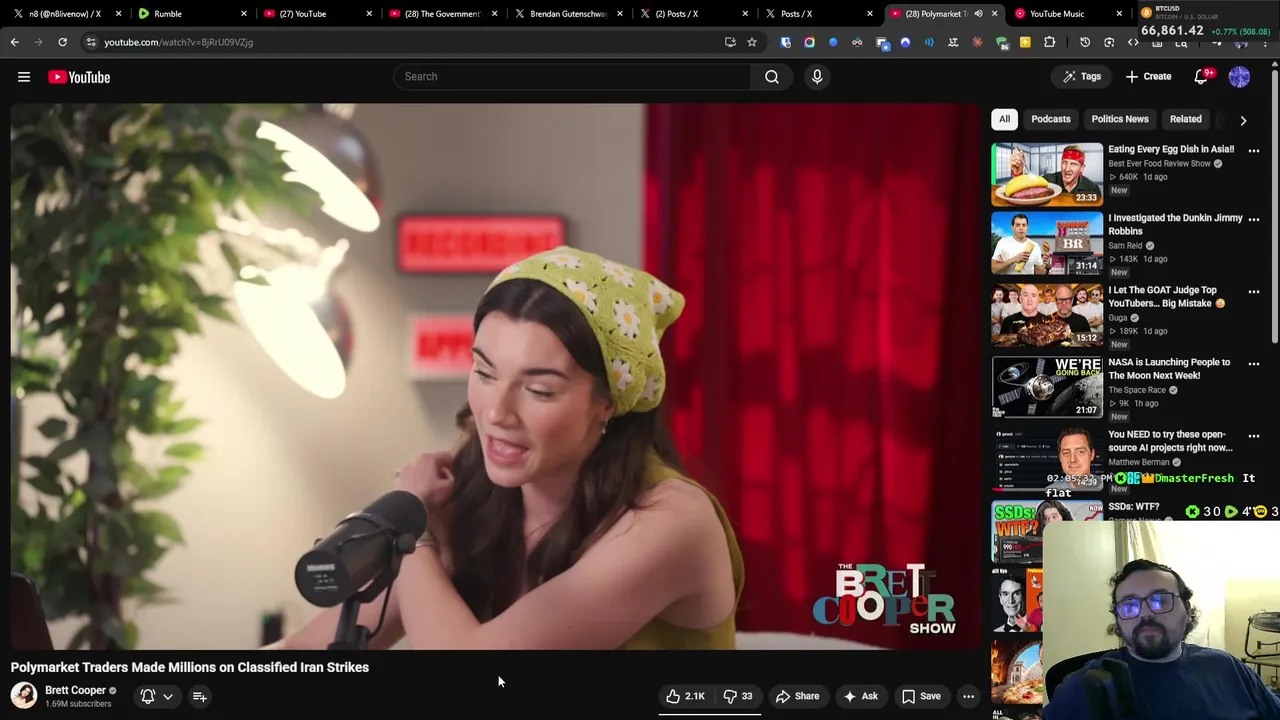Viewport: 1280px width, 720px height.
Task: Switch to the Rumble browser tab
Action: coord(190,14)
